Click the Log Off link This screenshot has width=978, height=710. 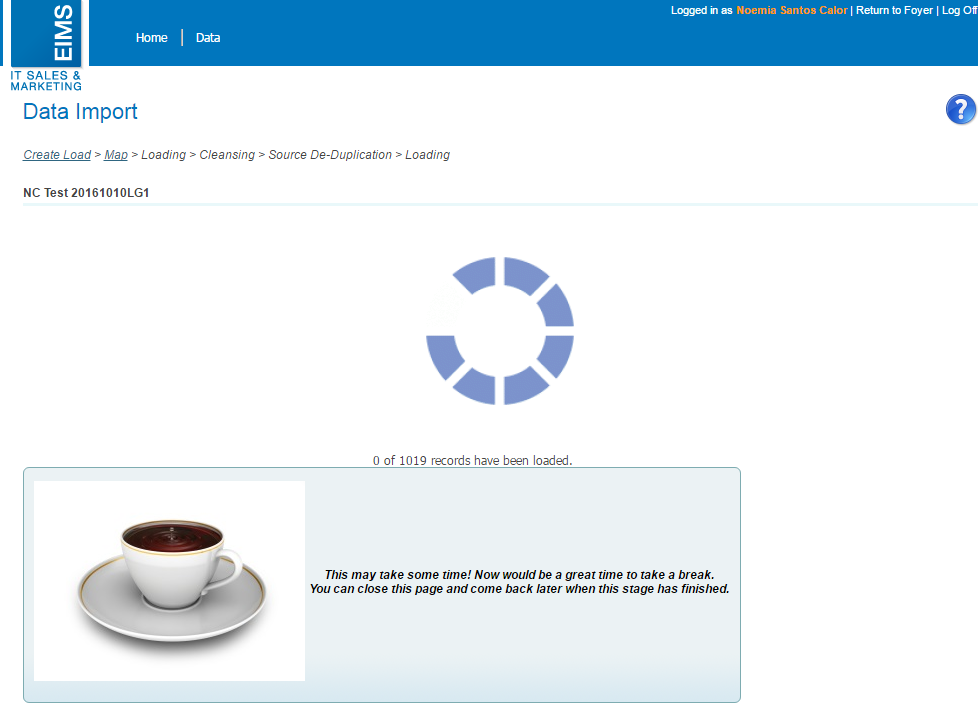pyautogui.click(x=959, y=11)
